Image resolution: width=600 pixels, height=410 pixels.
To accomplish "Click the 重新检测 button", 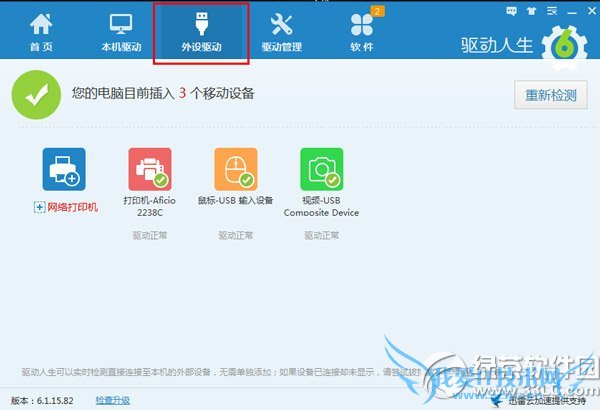I will pos(551,95).
